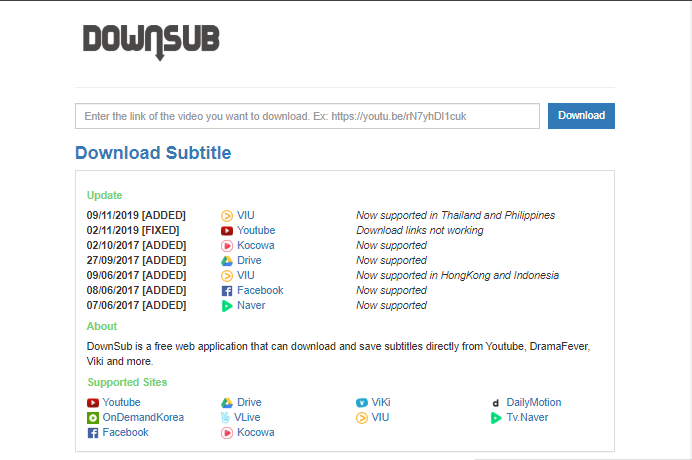
Task: Click Youtube icon in 02/11/2019 update row
Action: pyautogui.click(x=226, y=230)
